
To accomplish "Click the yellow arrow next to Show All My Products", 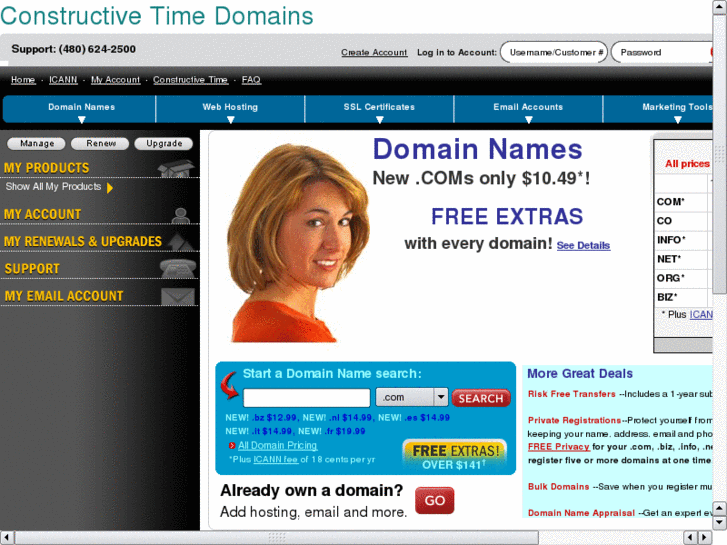I will pos(110,188).
